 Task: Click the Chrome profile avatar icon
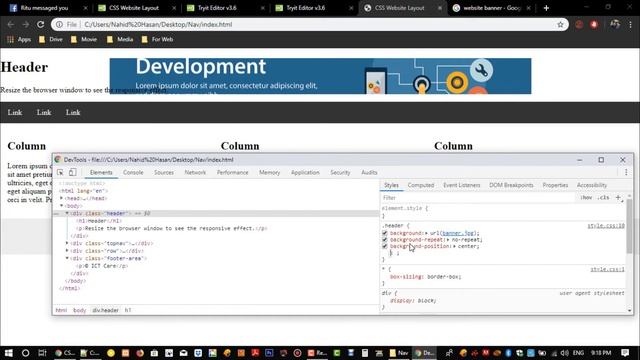pos(615,24)
